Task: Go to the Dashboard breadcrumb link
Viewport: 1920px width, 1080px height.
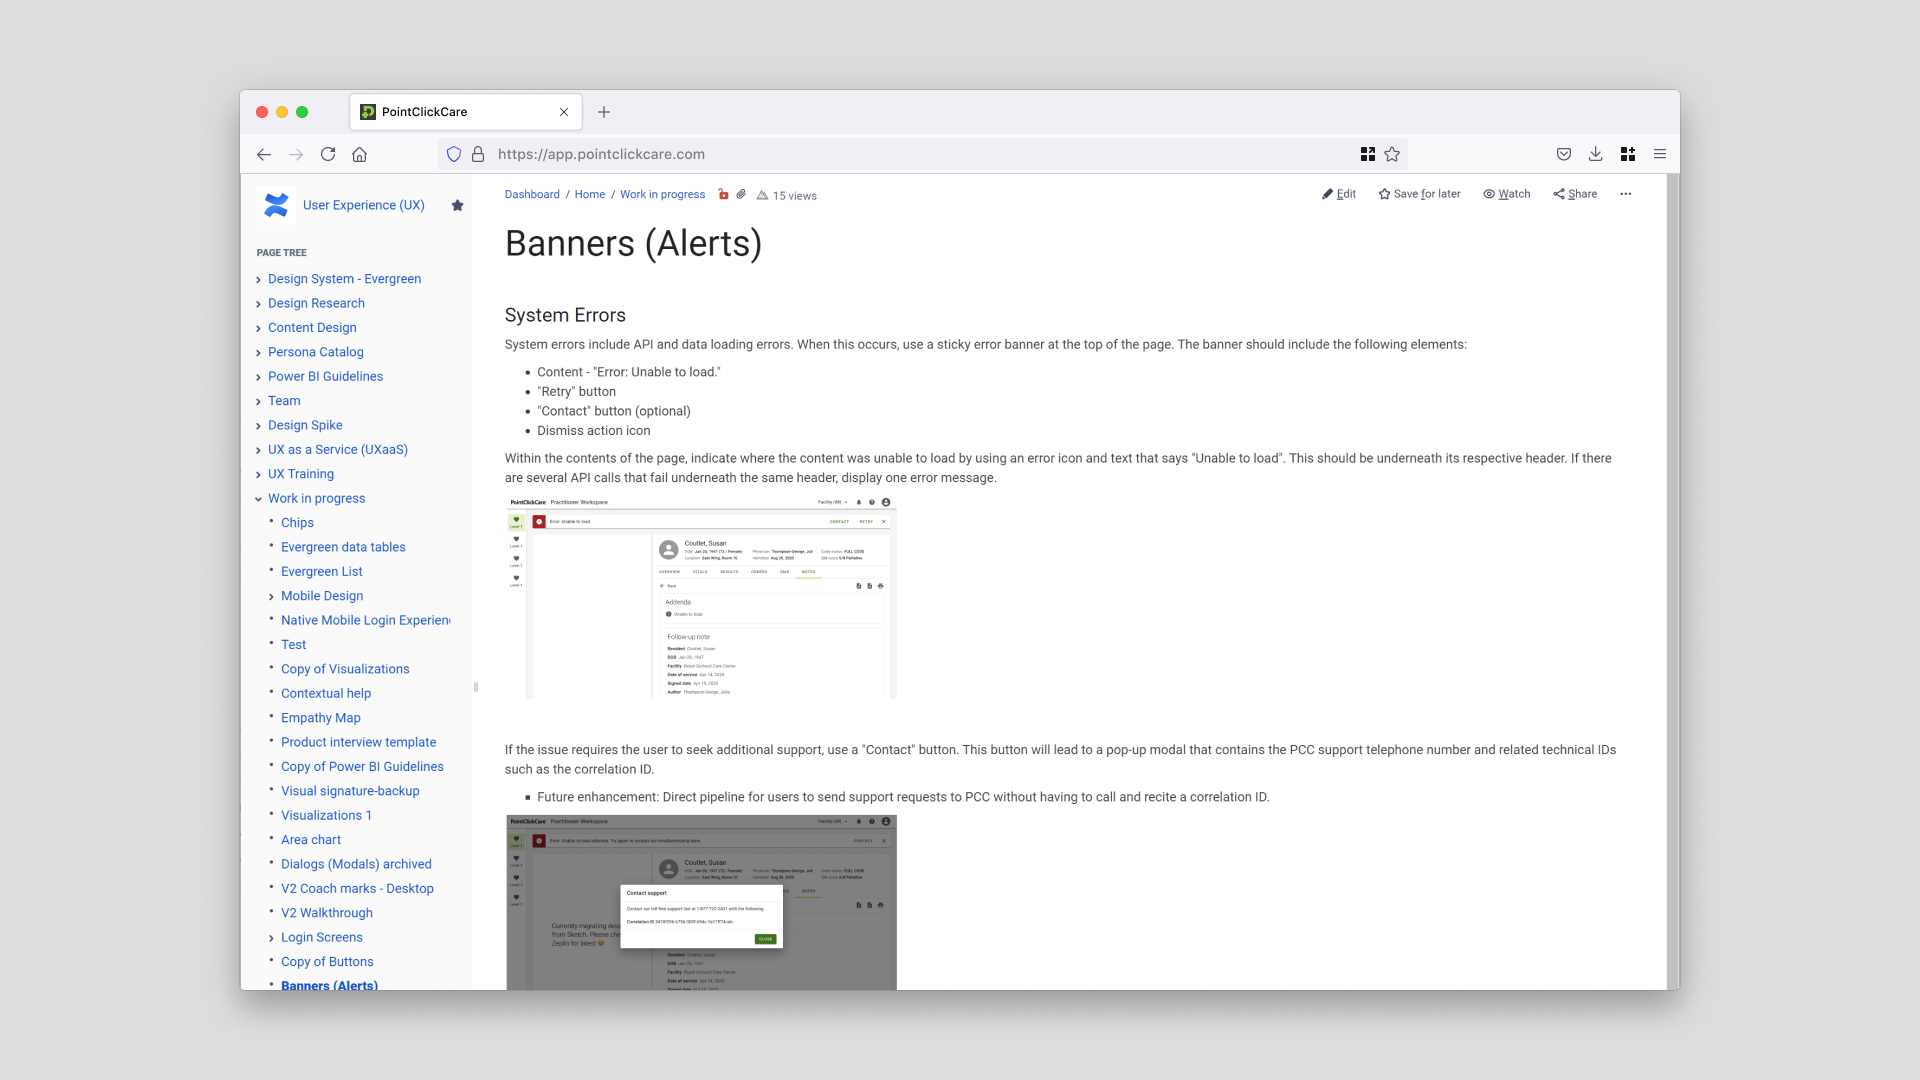Action: 532,195
